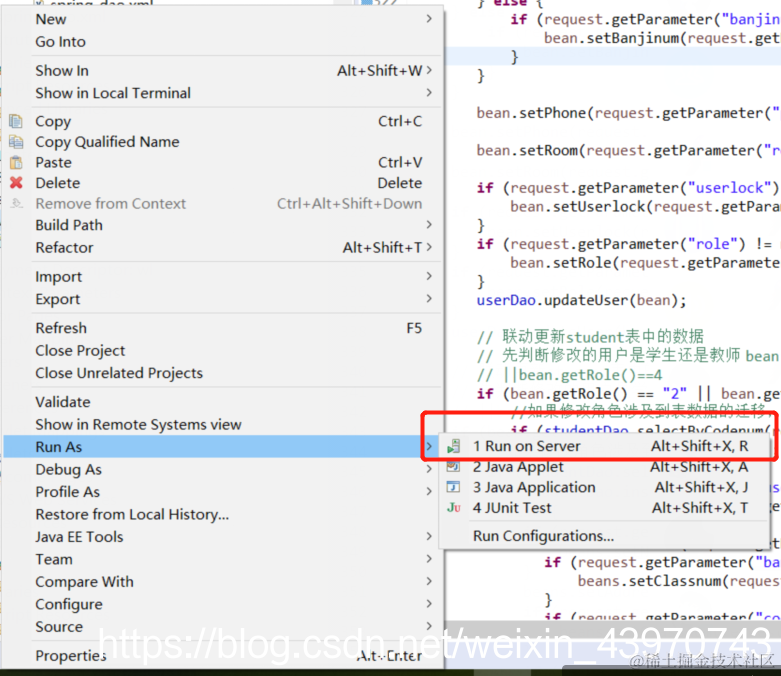
Task: Select Restore from Local History
Action: tap(222, 514)
